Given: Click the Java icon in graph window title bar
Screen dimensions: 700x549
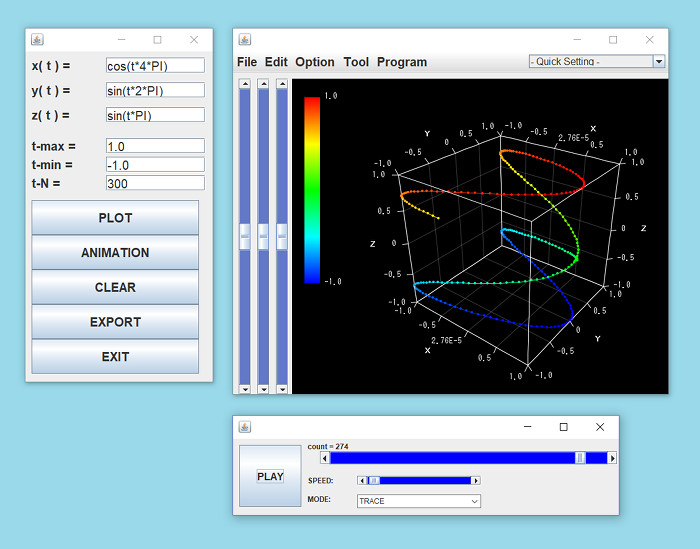Looking at the screenshot, I should point(245,39).
